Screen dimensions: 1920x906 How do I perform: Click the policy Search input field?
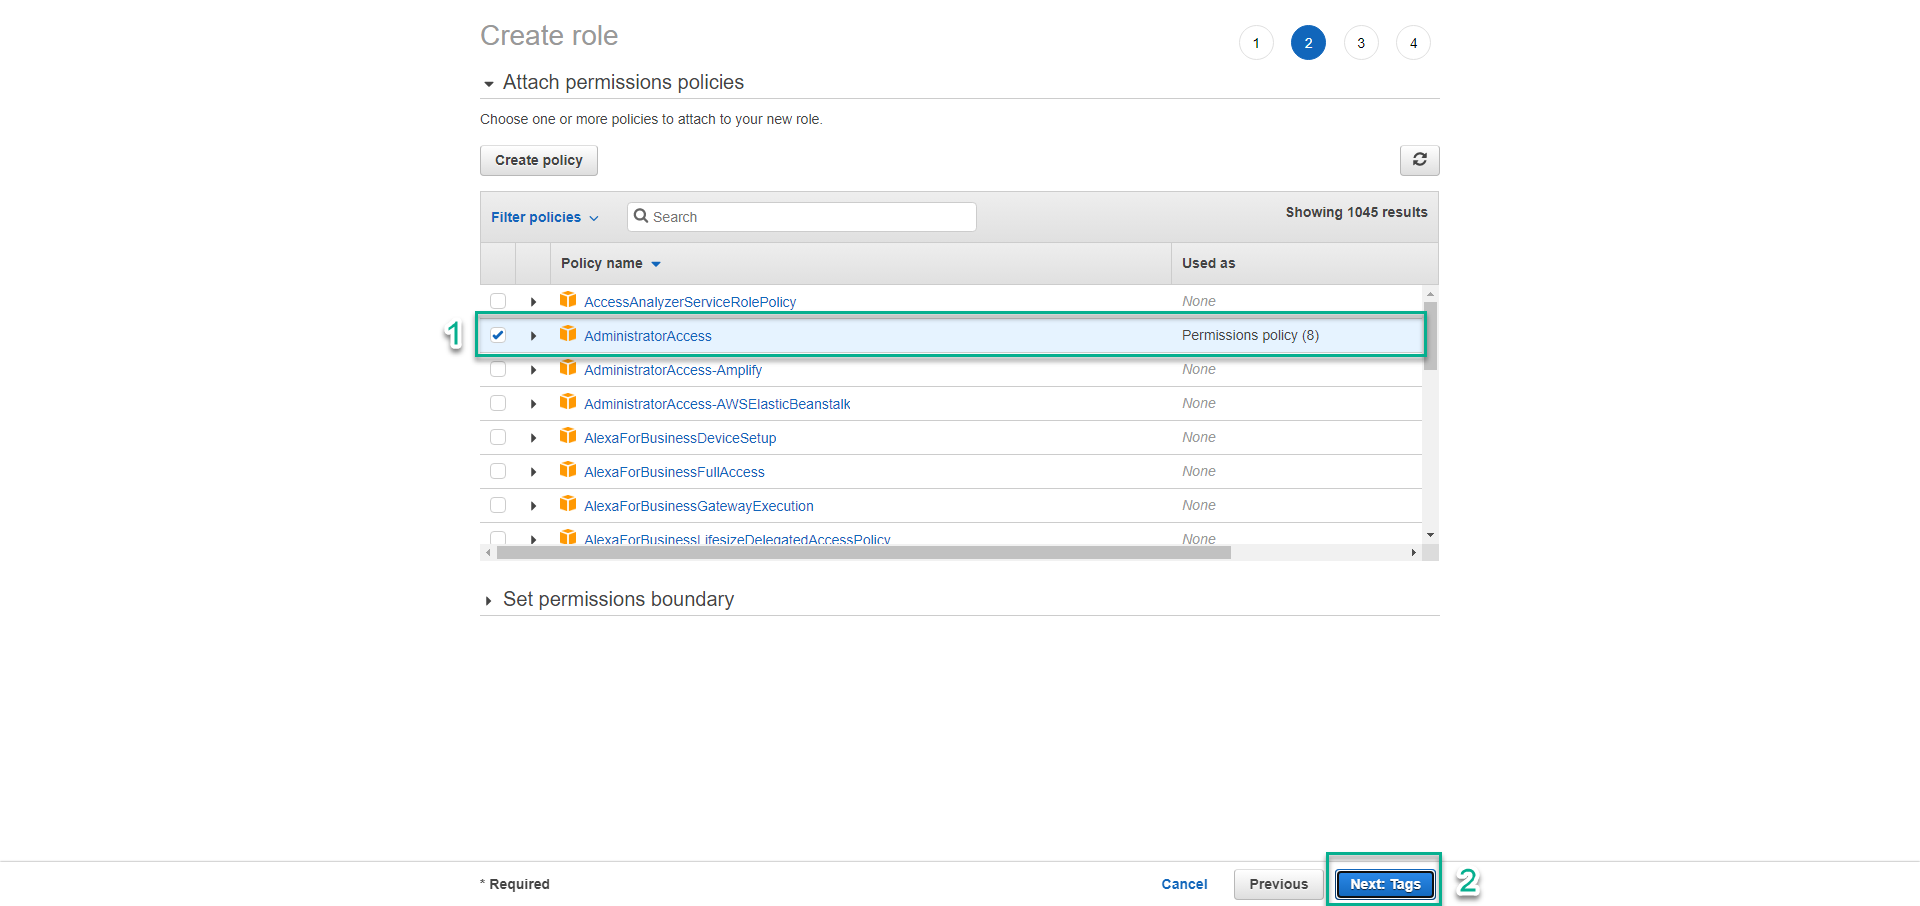point(802,217)
